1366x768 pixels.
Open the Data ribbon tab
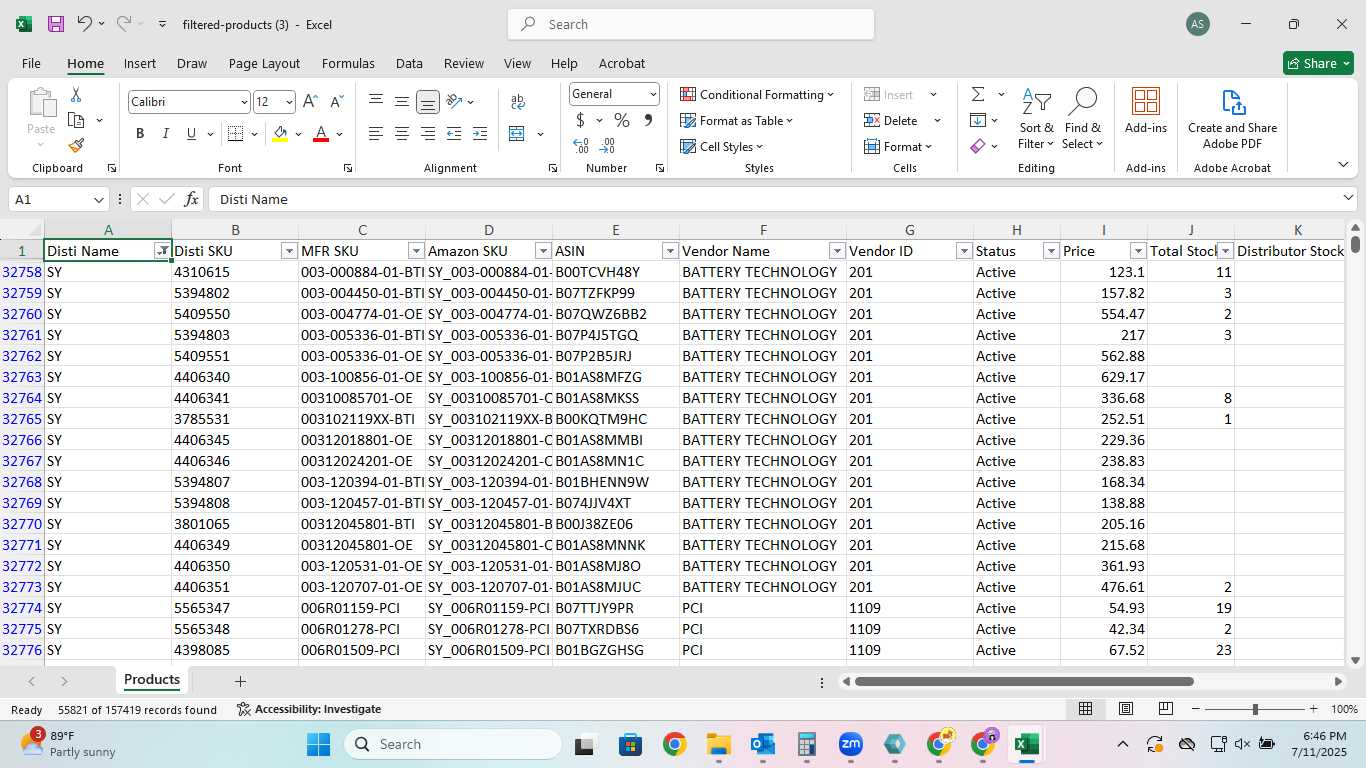(x=409, y=63)
